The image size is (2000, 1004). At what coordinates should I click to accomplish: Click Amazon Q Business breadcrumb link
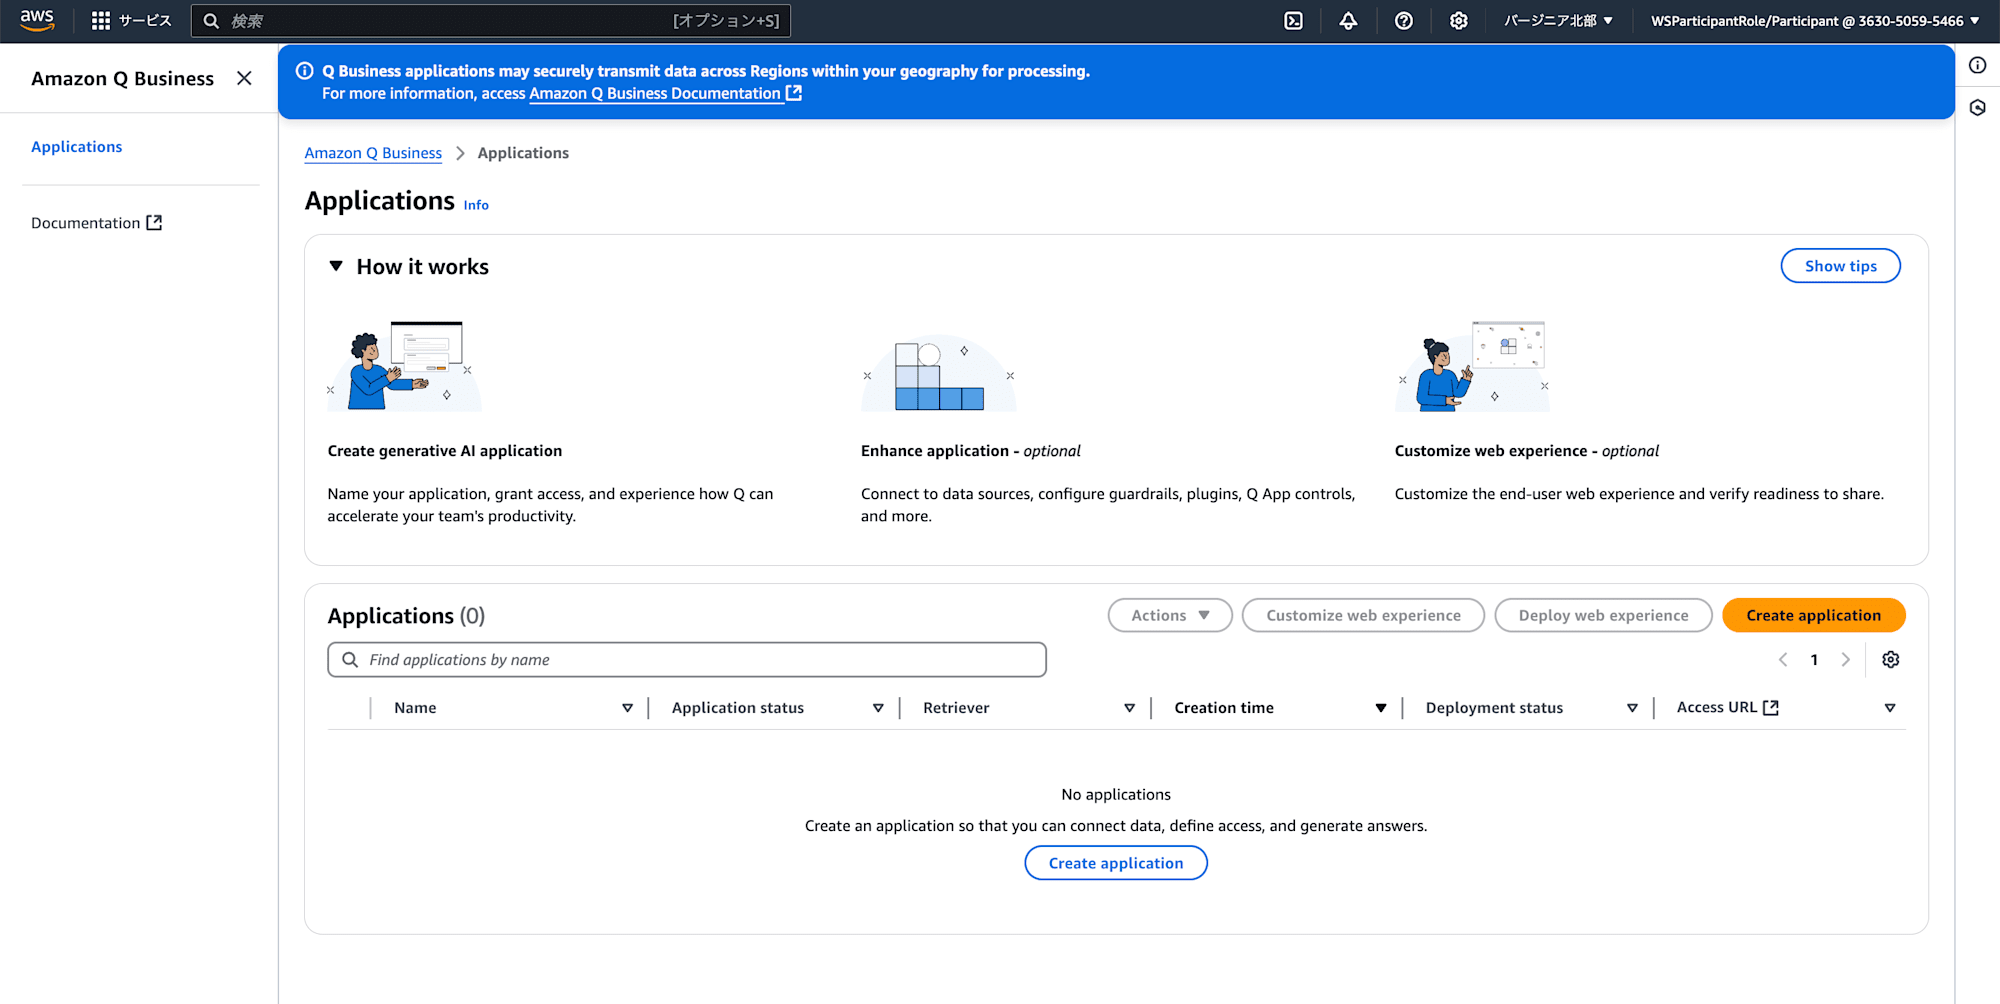[373, 153]
